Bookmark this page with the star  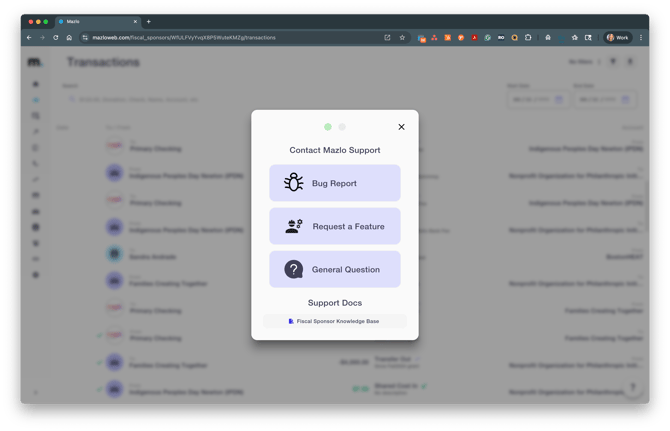click(x=402, y=38)
